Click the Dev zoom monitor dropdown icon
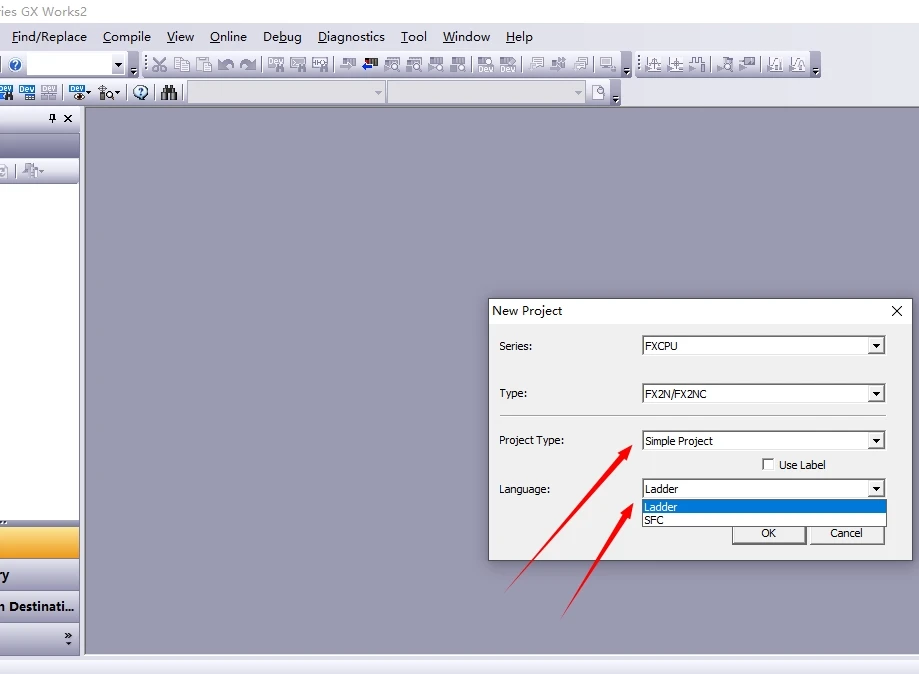 (x=108, y=93)
